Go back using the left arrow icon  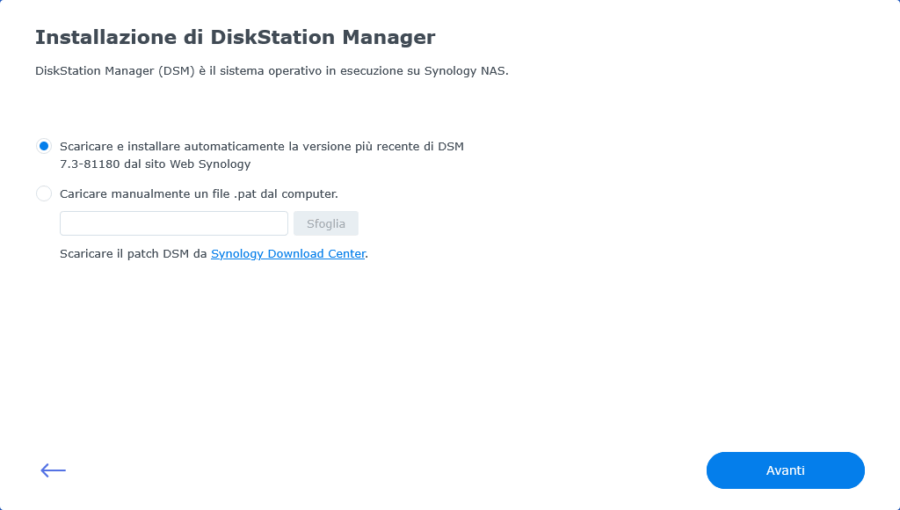pyautogui.click(x=53, y=470)
